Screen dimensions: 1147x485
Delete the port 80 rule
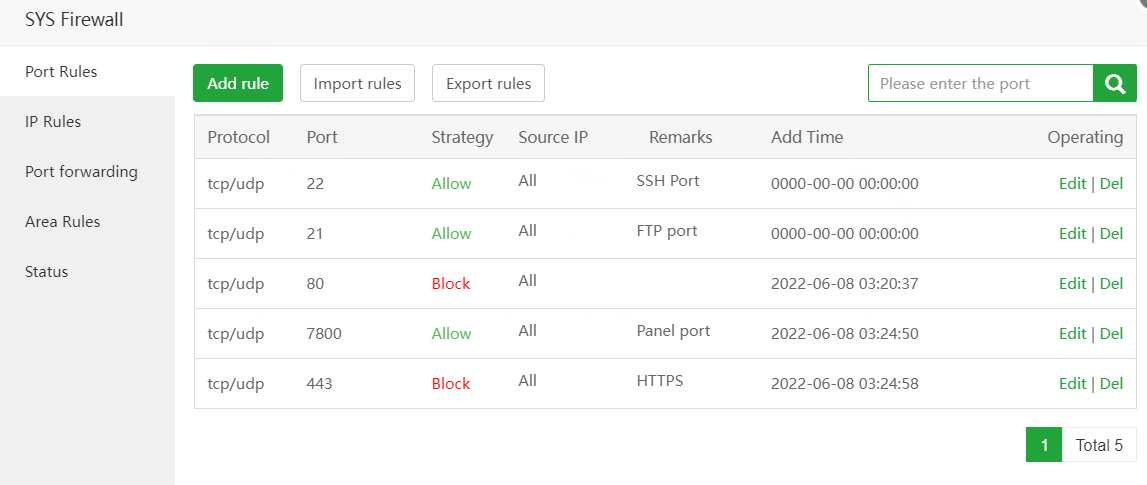coord(1111,284)
